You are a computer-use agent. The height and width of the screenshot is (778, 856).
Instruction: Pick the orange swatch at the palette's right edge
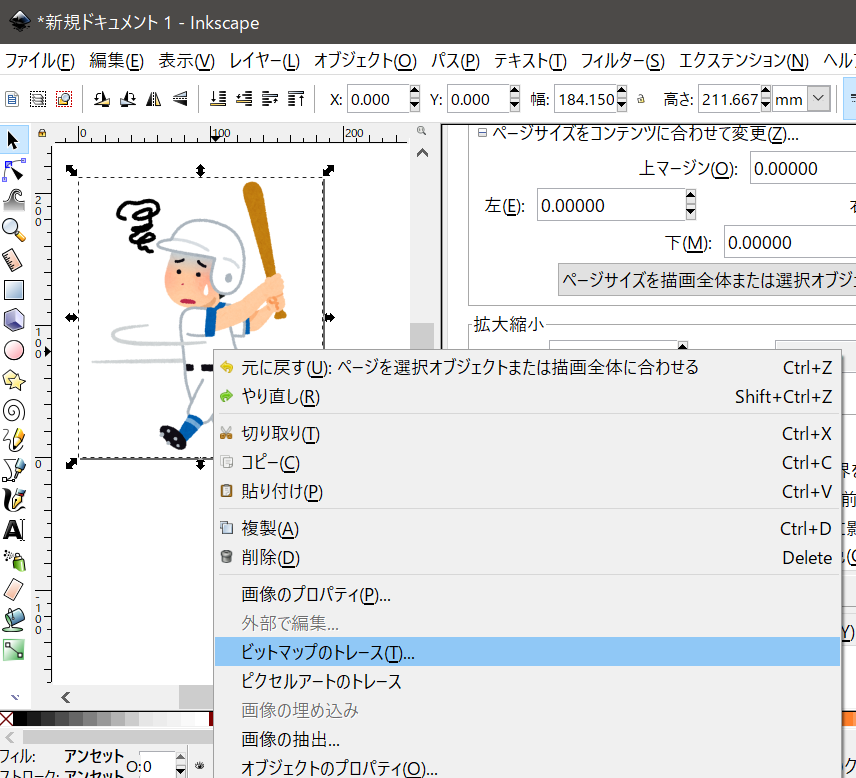tap(848, 718)
